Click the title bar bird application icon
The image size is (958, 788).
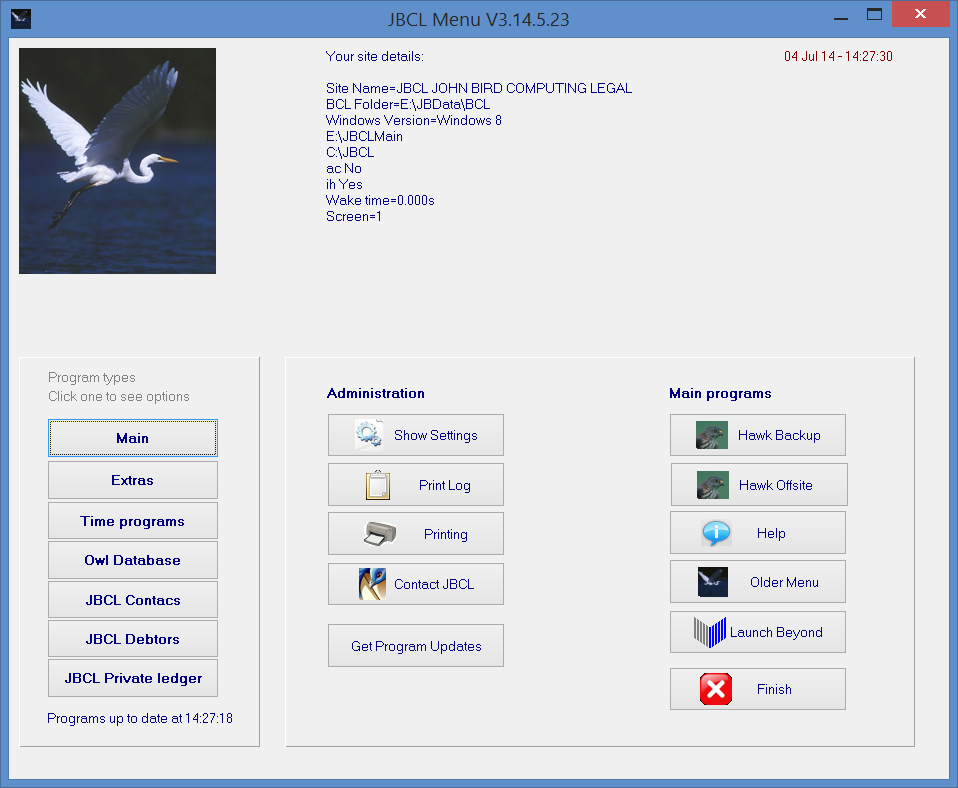tap(20, 18)
